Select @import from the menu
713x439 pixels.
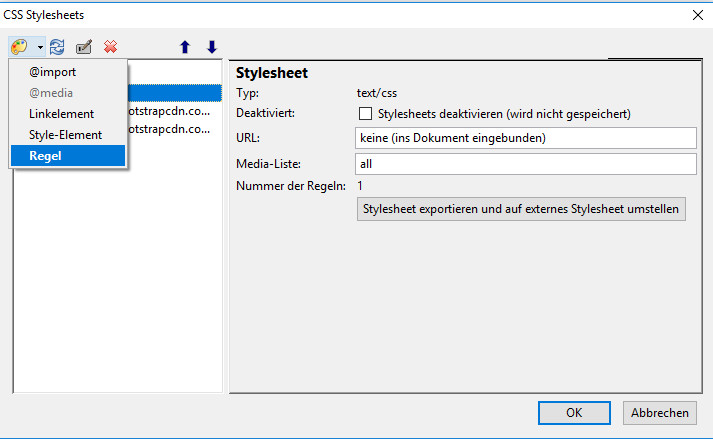tap(53, 72)
